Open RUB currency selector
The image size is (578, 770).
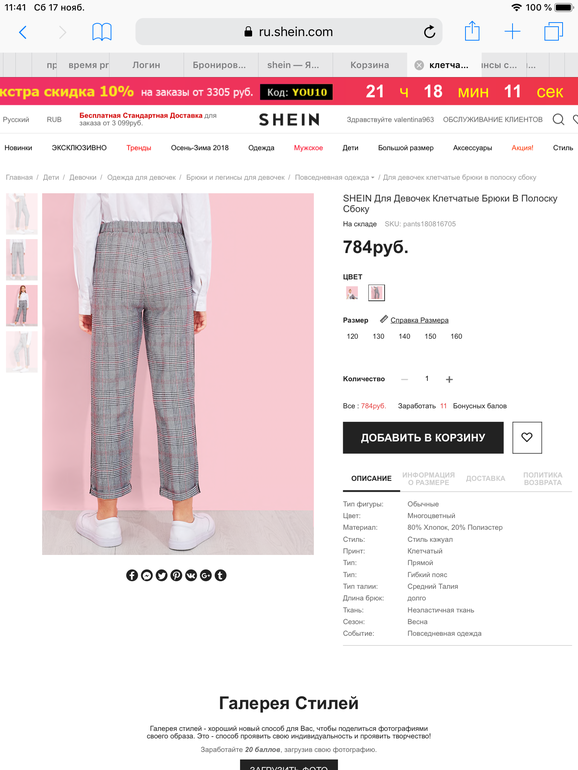[x=54, y=119]
